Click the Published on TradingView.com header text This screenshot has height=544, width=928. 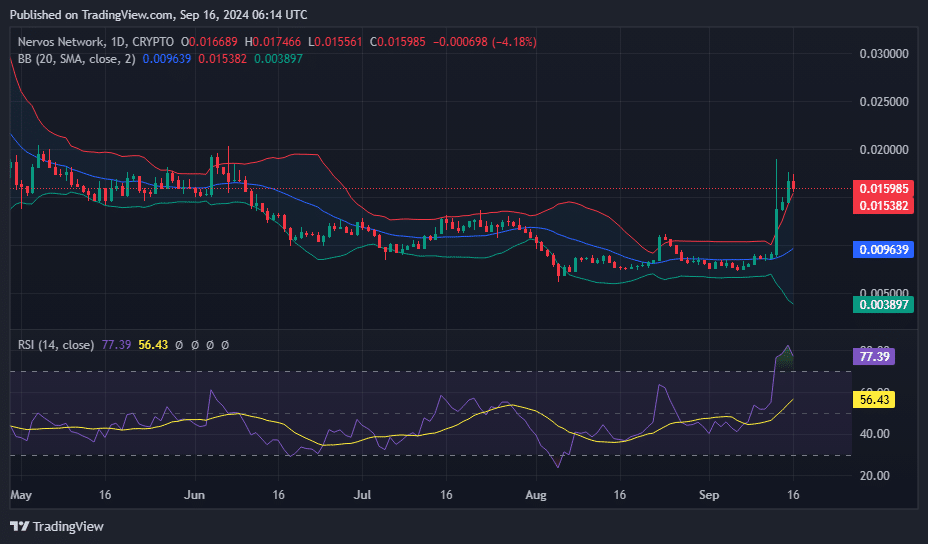tap(159, 15)
